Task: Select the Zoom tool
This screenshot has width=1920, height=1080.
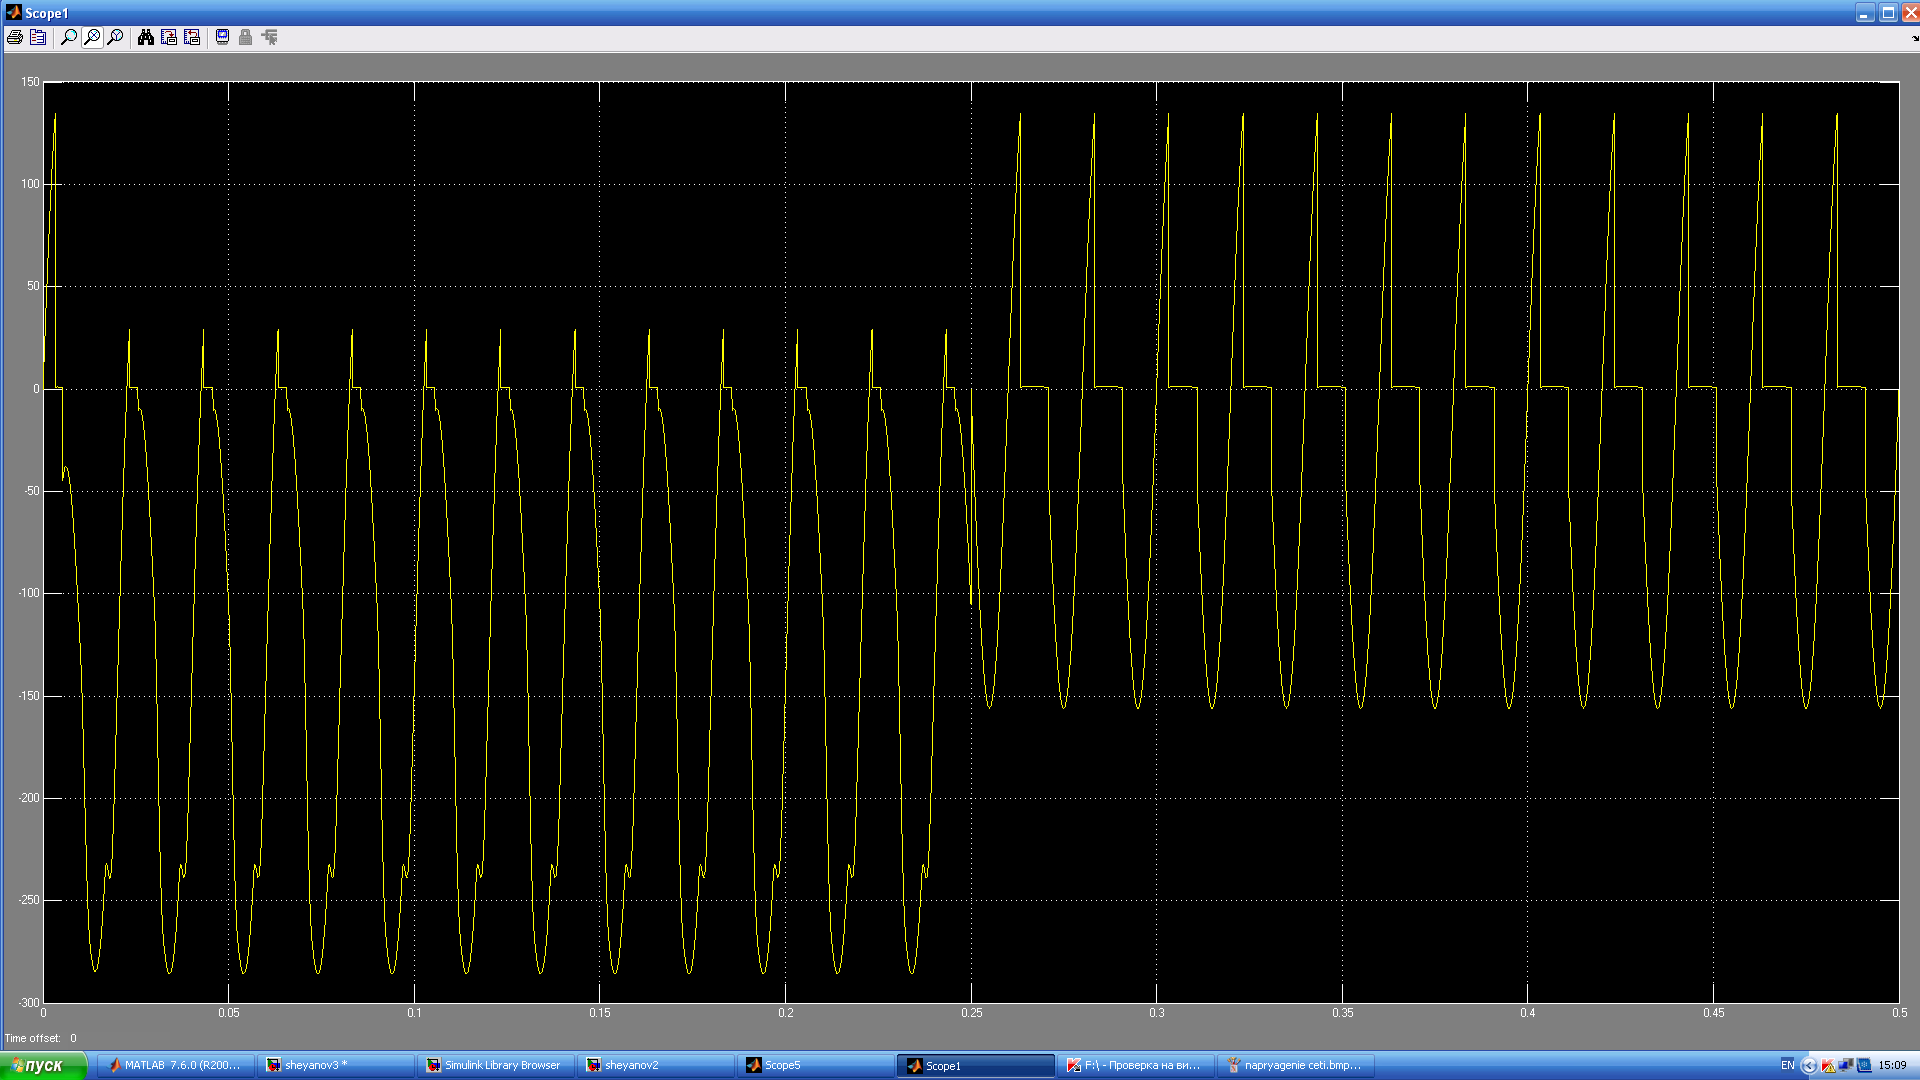Action: pos(69,37)
